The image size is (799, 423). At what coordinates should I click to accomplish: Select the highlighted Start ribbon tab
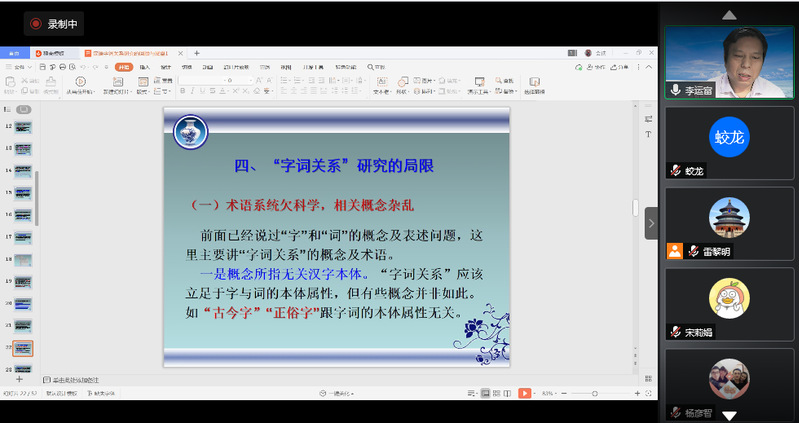[123, 67]
